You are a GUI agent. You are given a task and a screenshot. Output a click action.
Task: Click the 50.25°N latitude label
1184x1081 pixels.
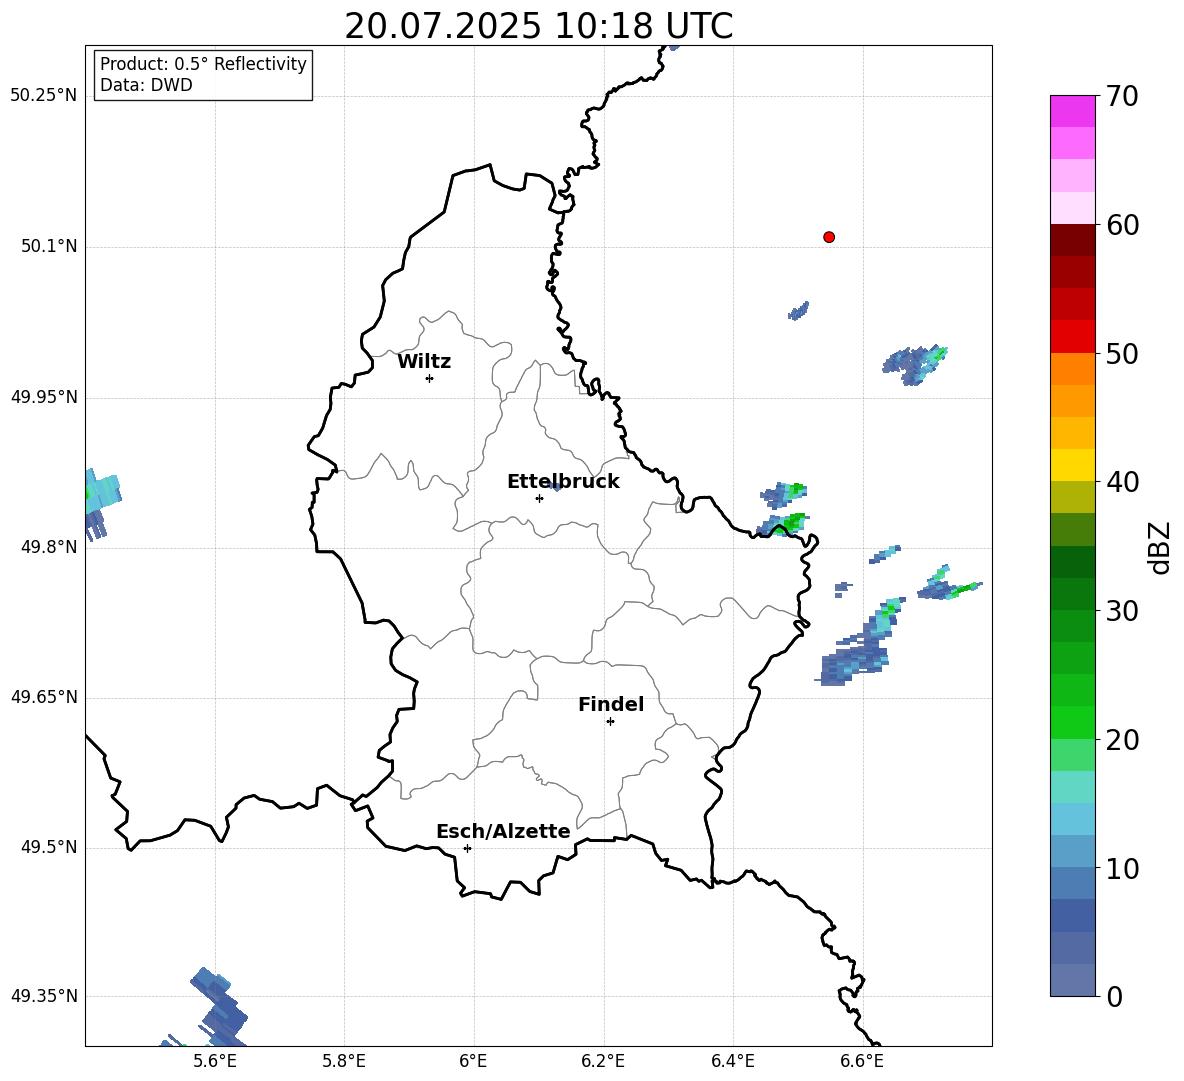point(44,96)
